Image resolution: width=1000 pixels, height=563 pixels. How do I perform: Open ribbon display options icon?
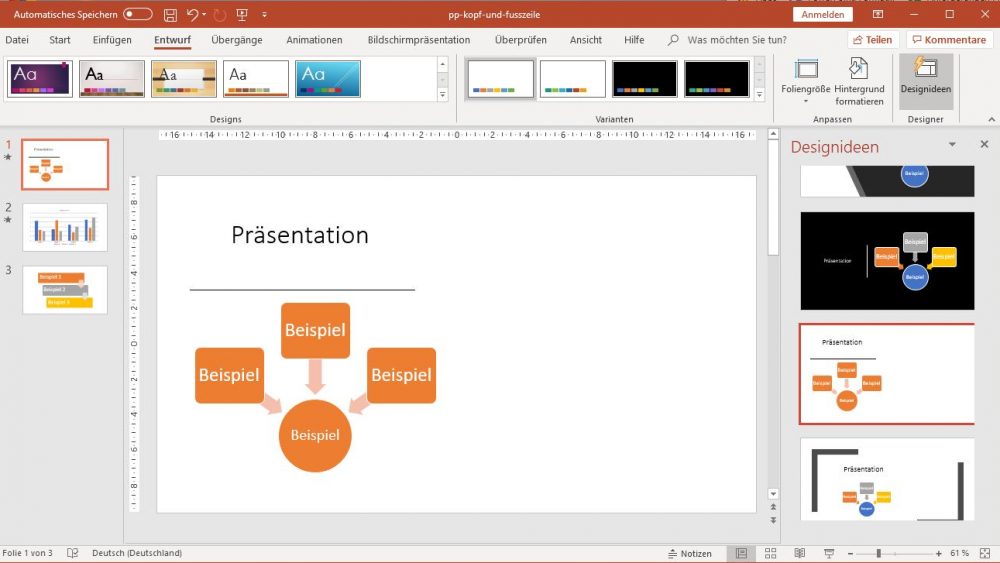tap(878, 14)
